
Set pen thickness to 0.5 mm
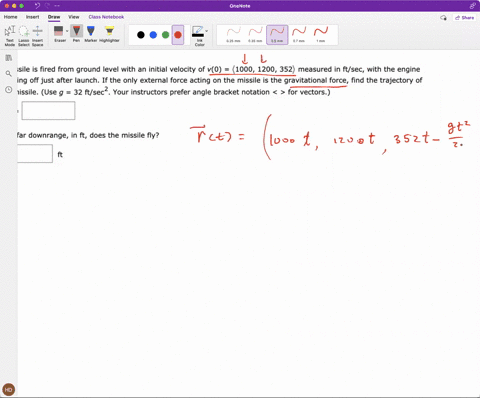point(277,35)
